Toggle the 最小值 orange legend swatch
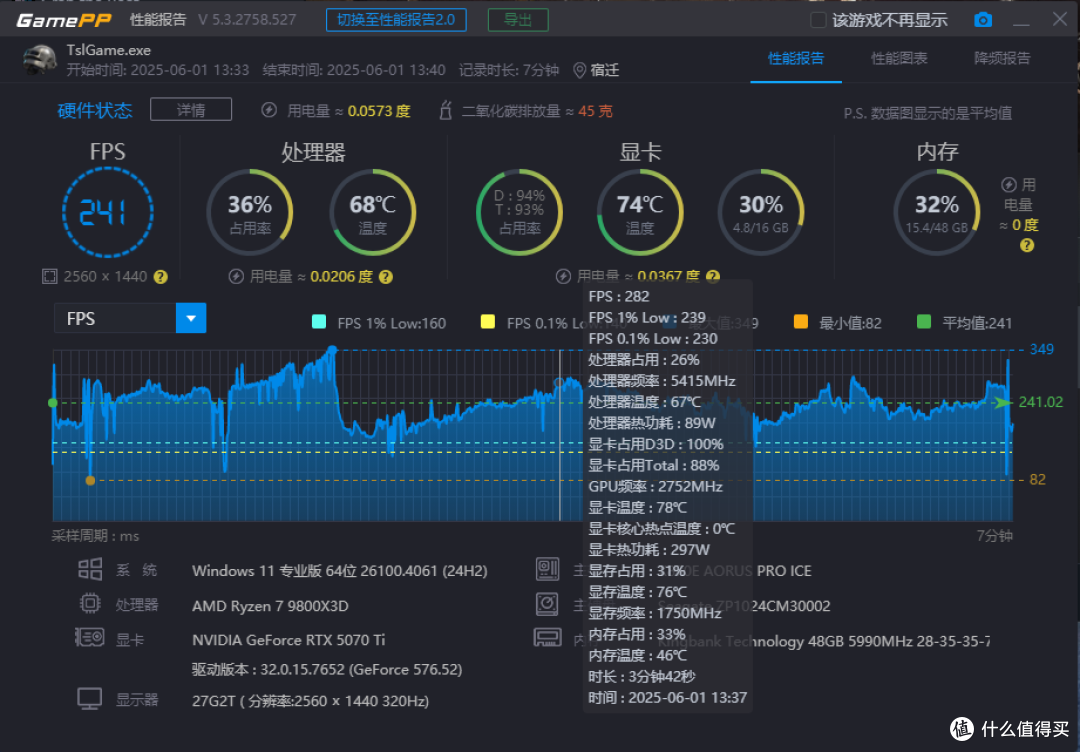 [x=800, y=322]
